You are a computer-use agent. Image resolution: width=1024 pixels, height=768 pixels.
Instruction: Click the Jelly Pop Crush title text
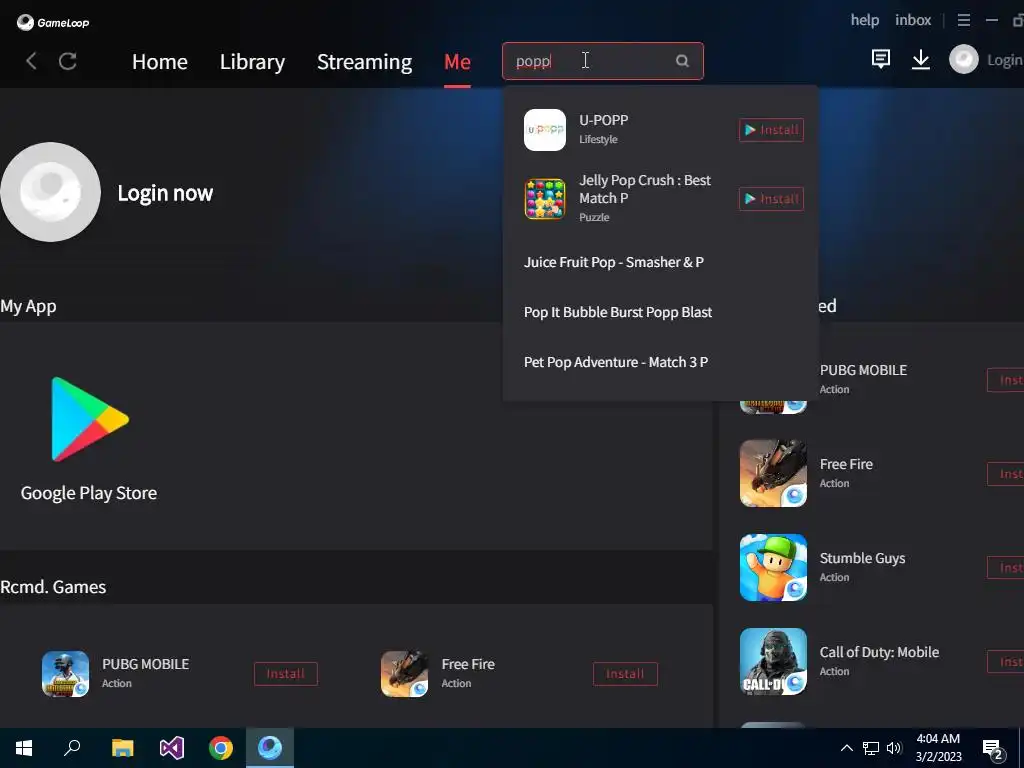645,189
